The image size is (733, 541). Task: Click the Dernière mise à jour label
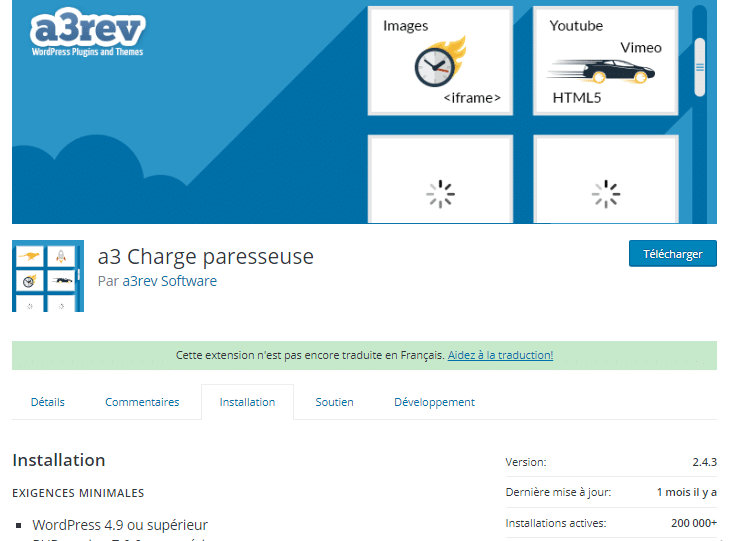(x=558, y=492)
